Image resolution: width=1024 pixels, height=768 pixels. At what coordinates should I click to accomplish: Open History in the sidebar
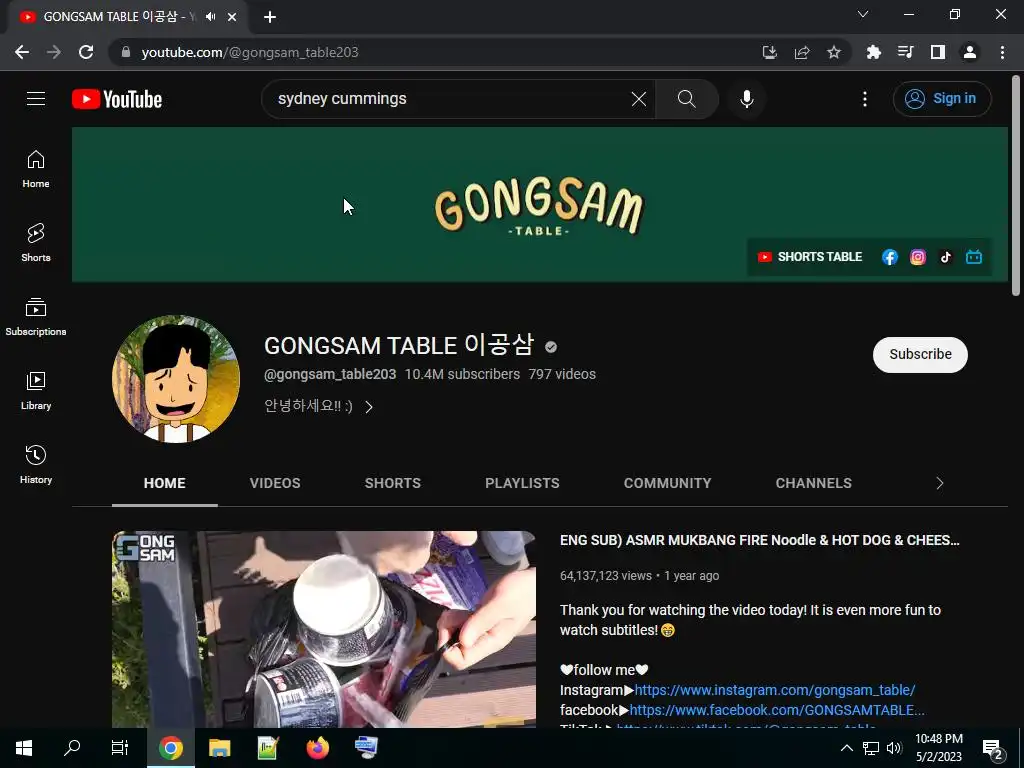point(36,464)
